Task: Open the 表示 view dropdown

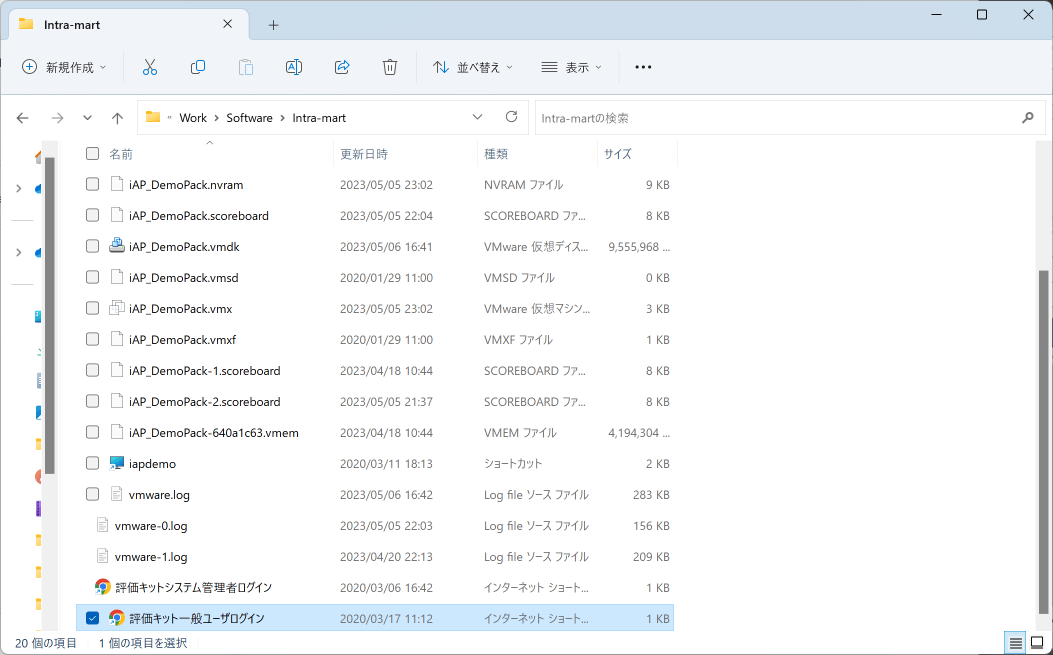Action: (x=572, y=67)
